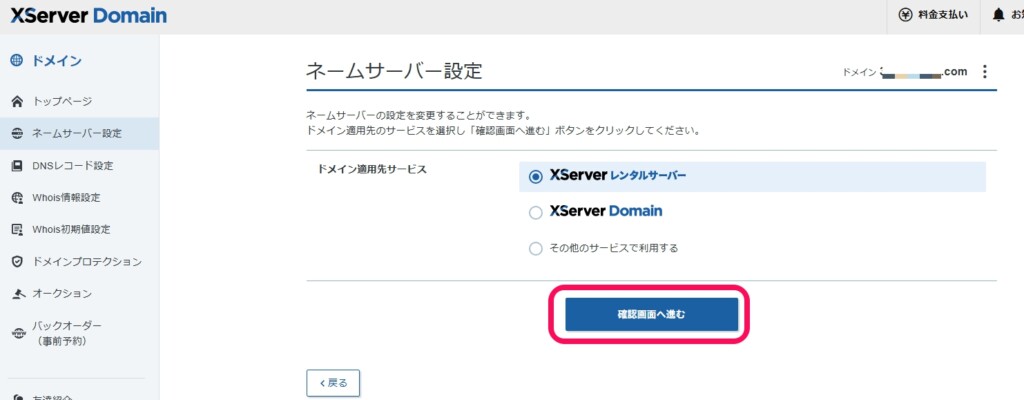Click the バックオーダー www icon
The height and width of the screenshot is (400, 1024).
18,333
